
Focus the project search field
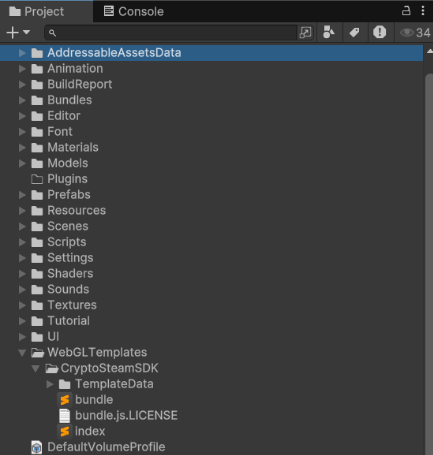pos(170,32)
